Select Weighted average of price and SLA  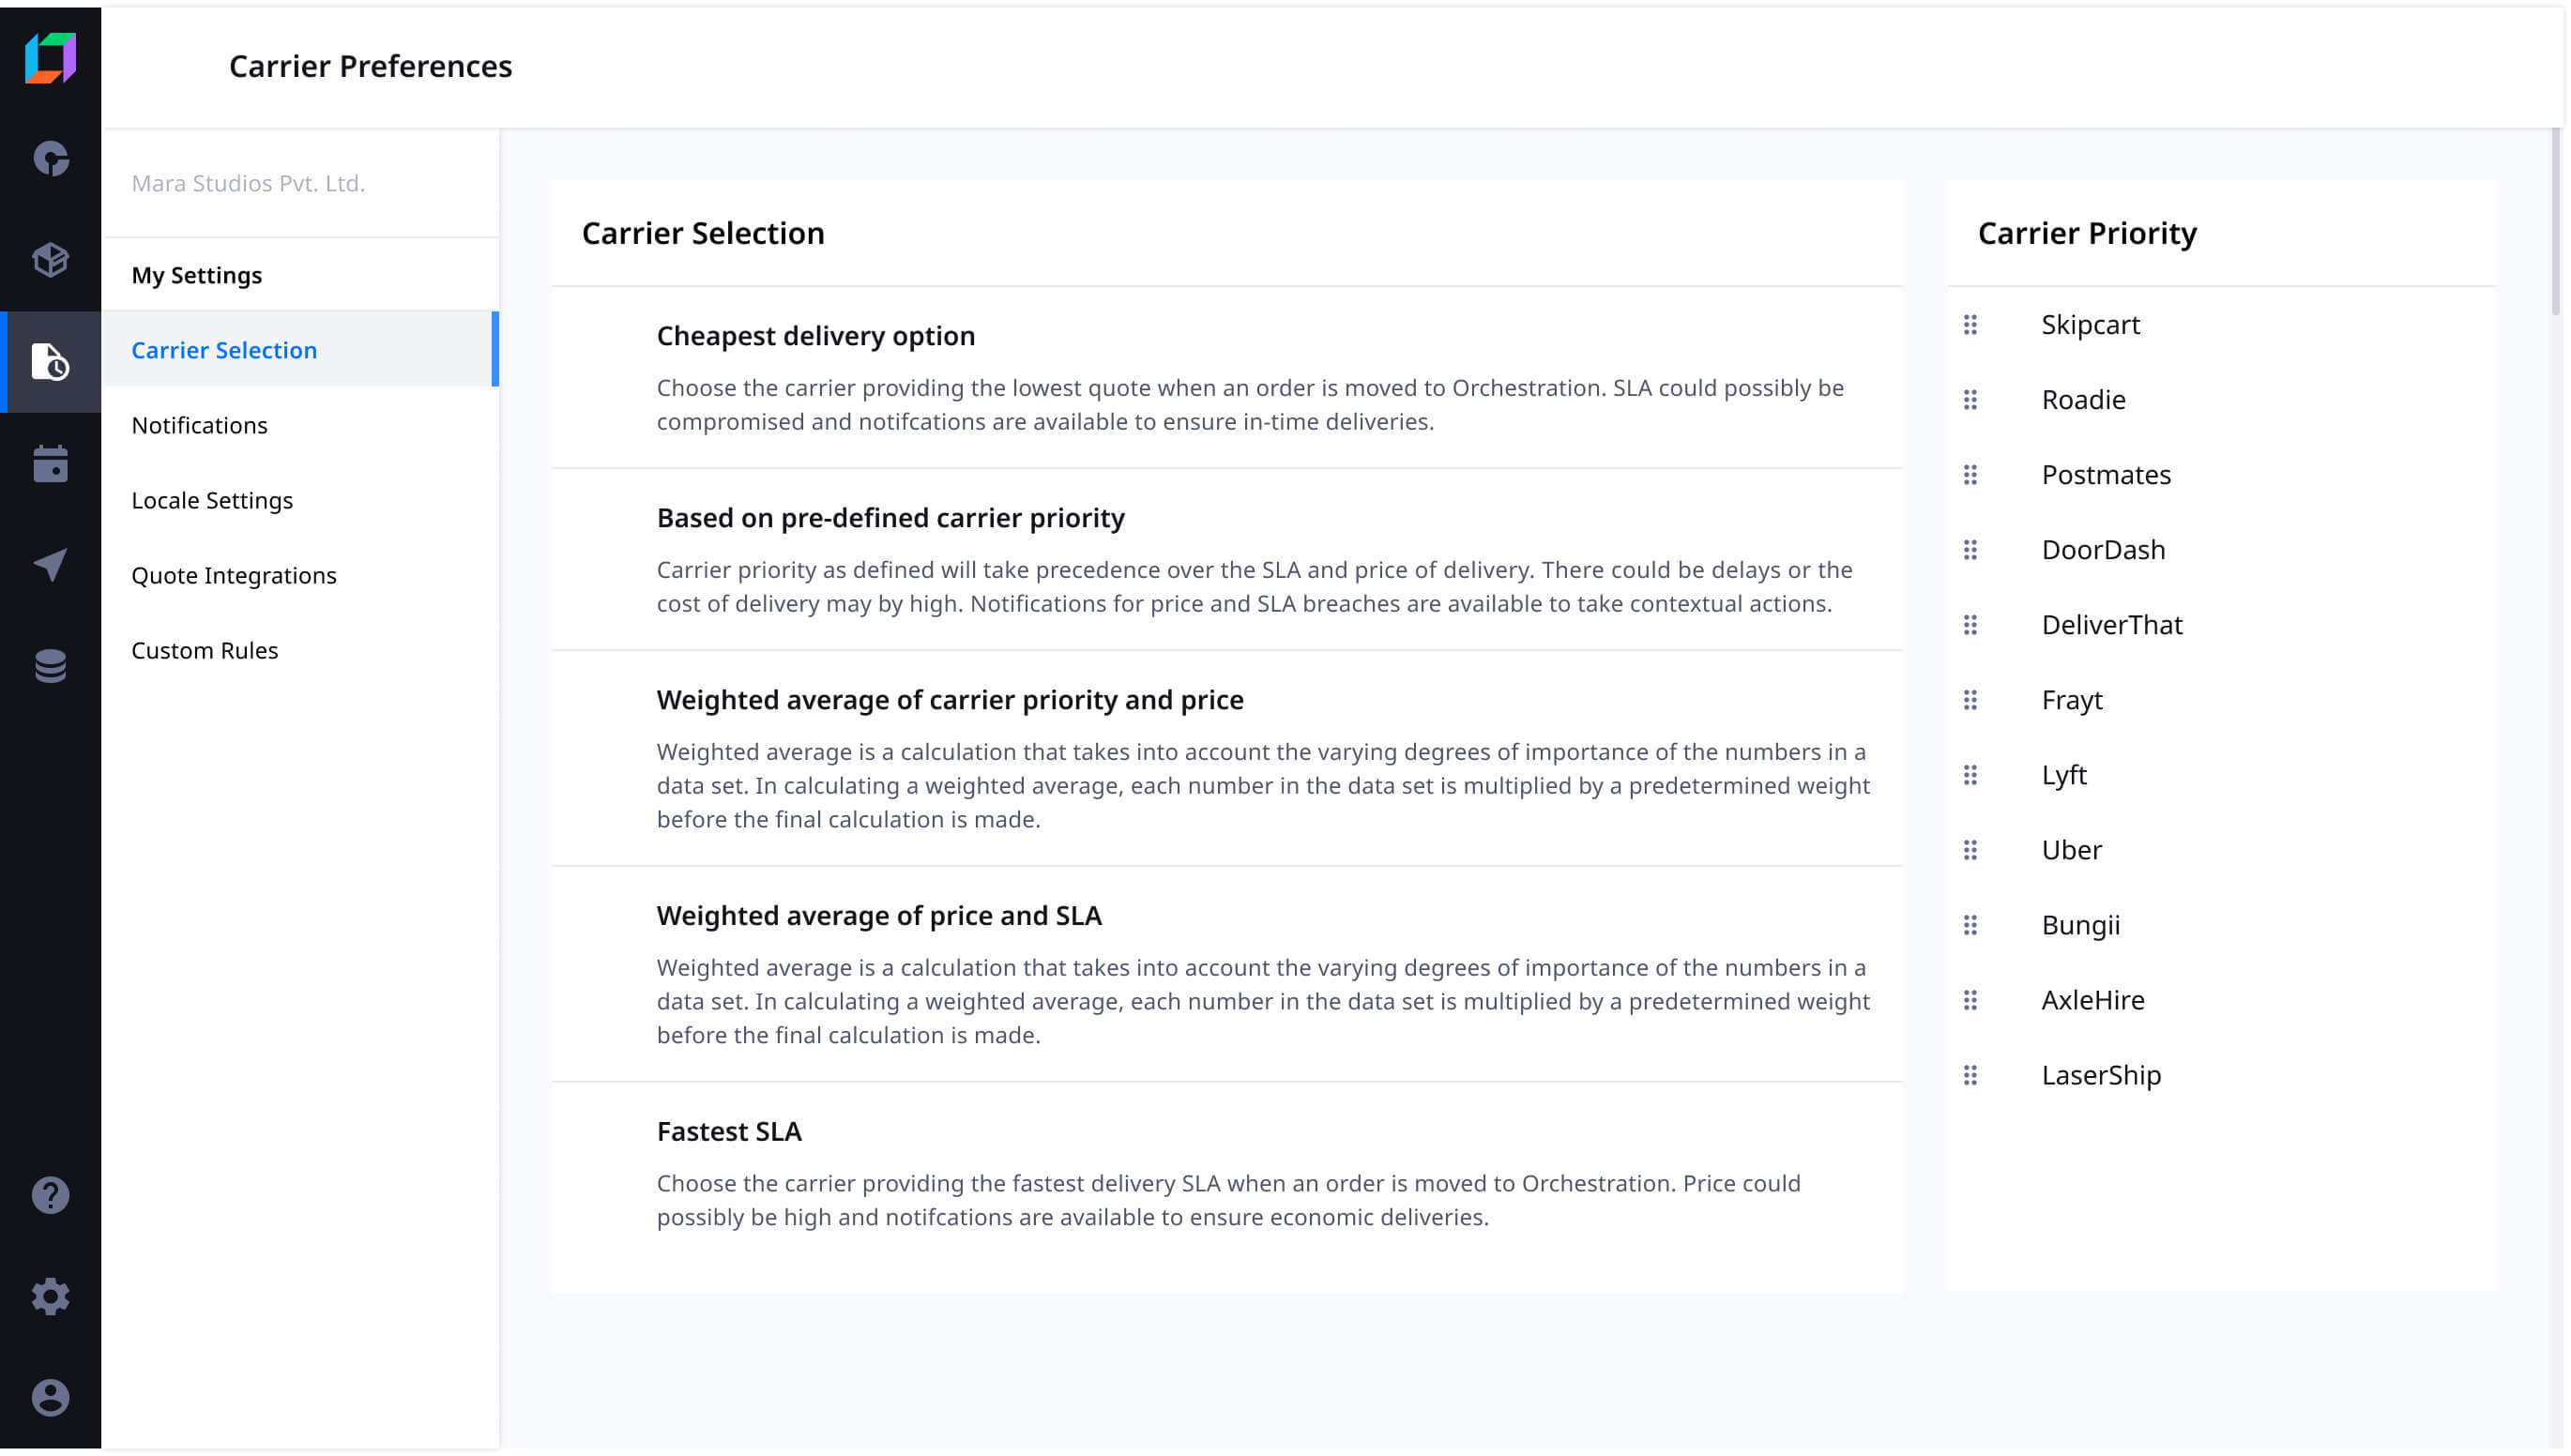1227,975
